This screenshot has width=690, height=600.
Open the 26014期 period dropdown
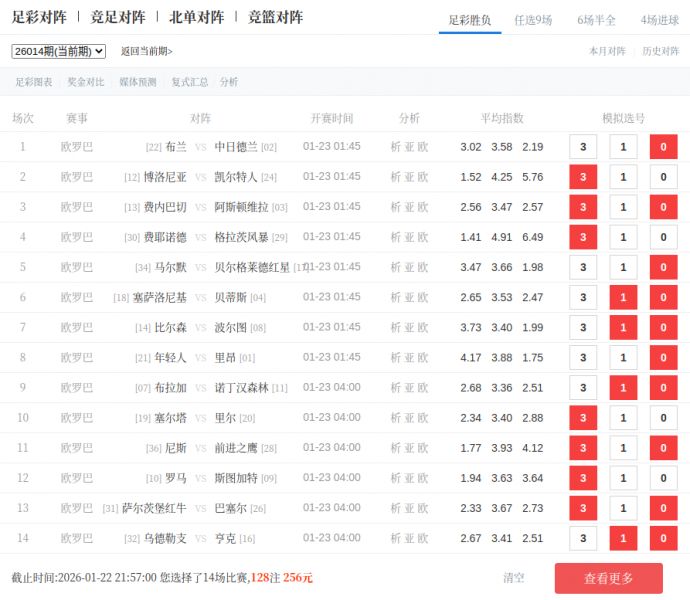coord(58,51)
